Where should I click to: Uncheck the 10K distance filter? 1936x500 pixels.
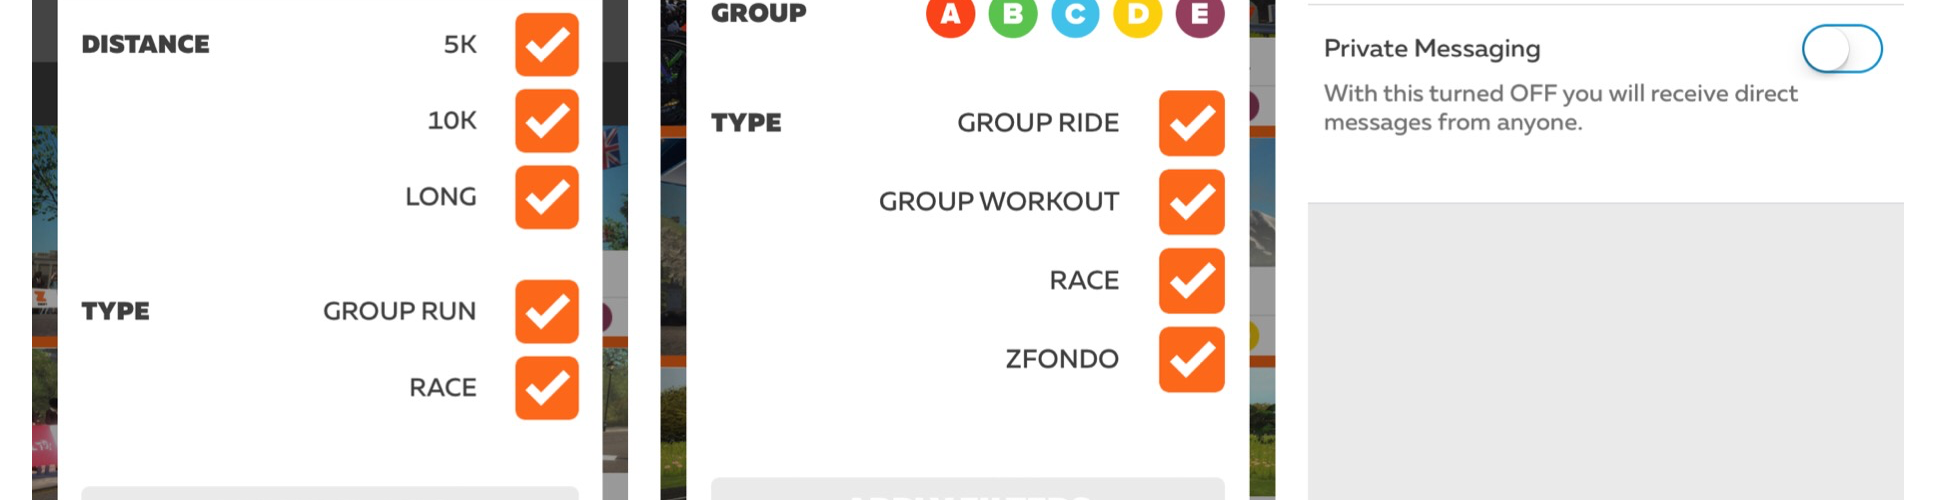[x=547, y=121]
